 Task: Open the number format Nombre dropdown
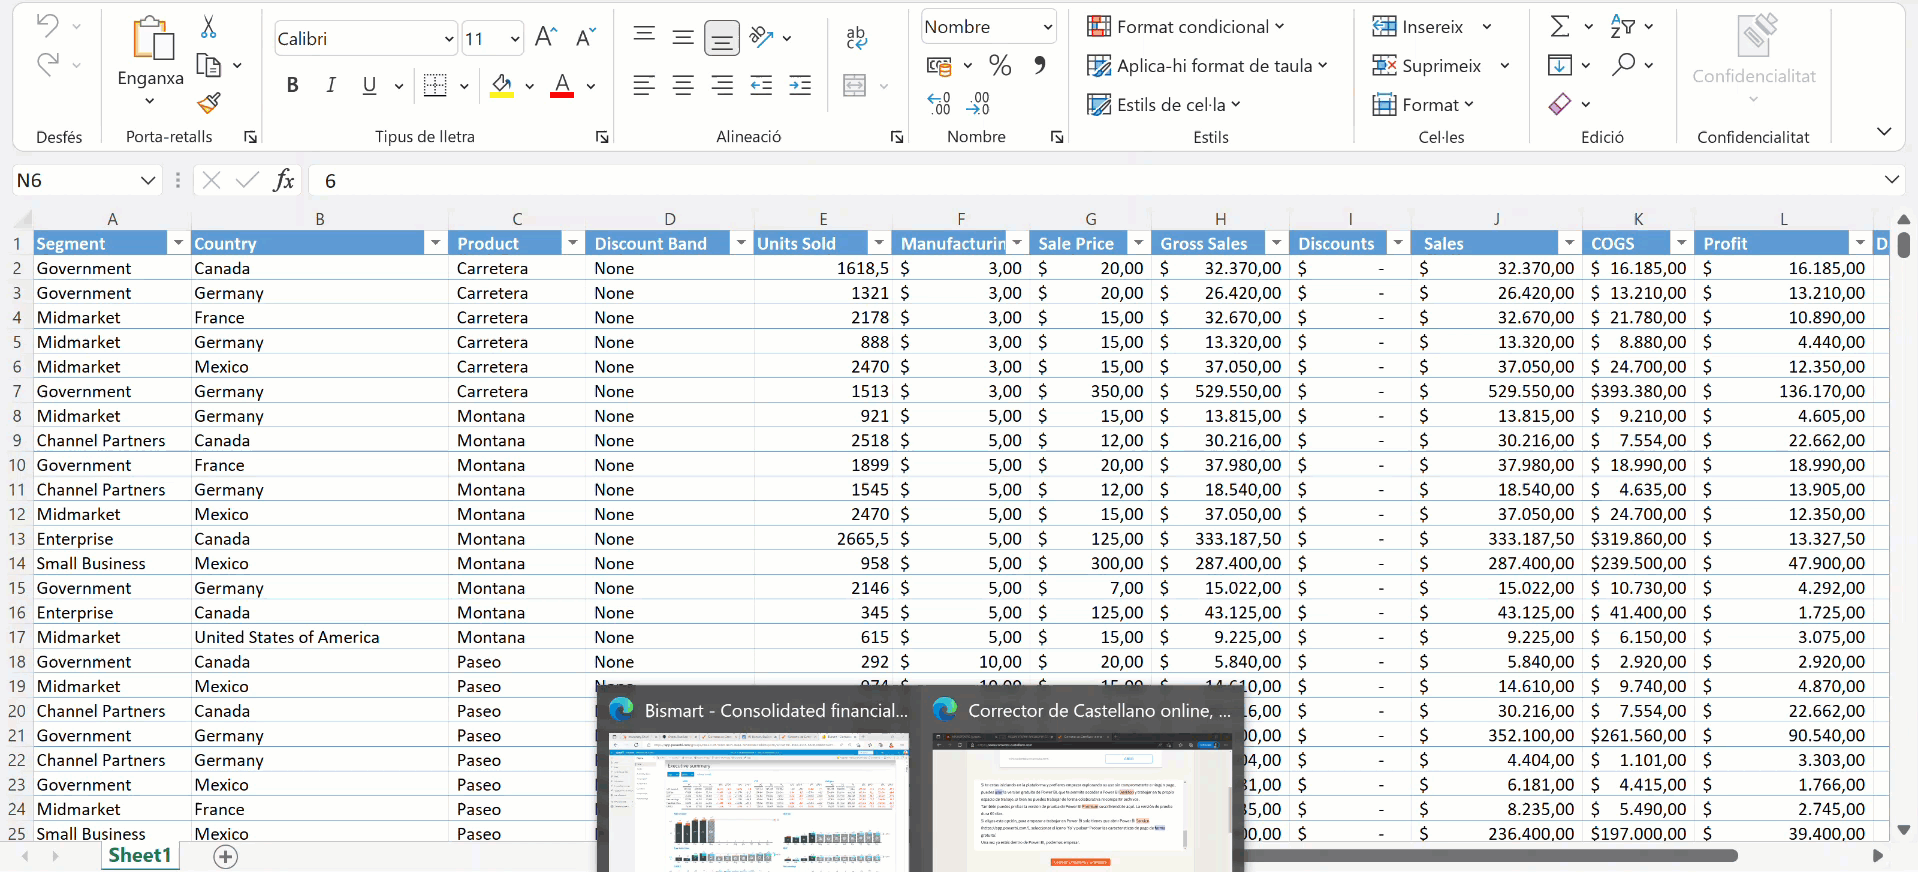point(1047,27)
